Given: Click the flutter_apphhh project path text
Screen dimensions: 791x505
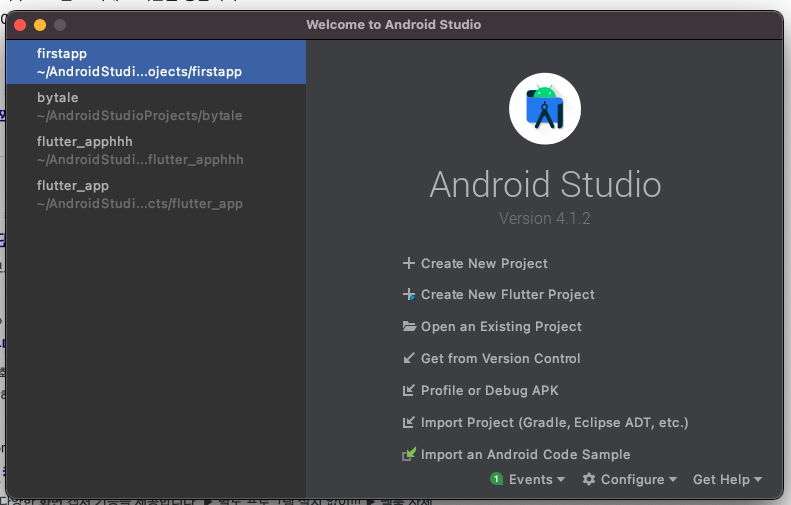Looking at the screenshot, I should coord(140,159).
